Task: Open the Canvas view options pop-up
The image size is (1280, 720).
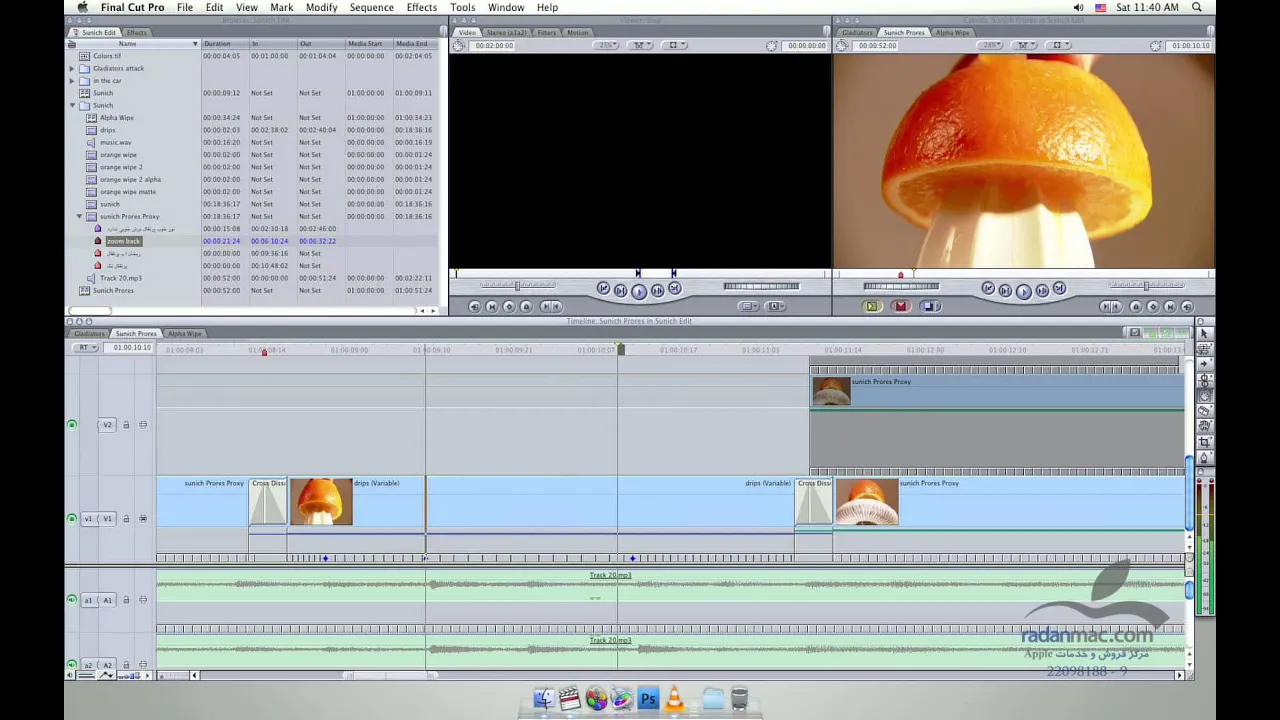Action: 1058,45
